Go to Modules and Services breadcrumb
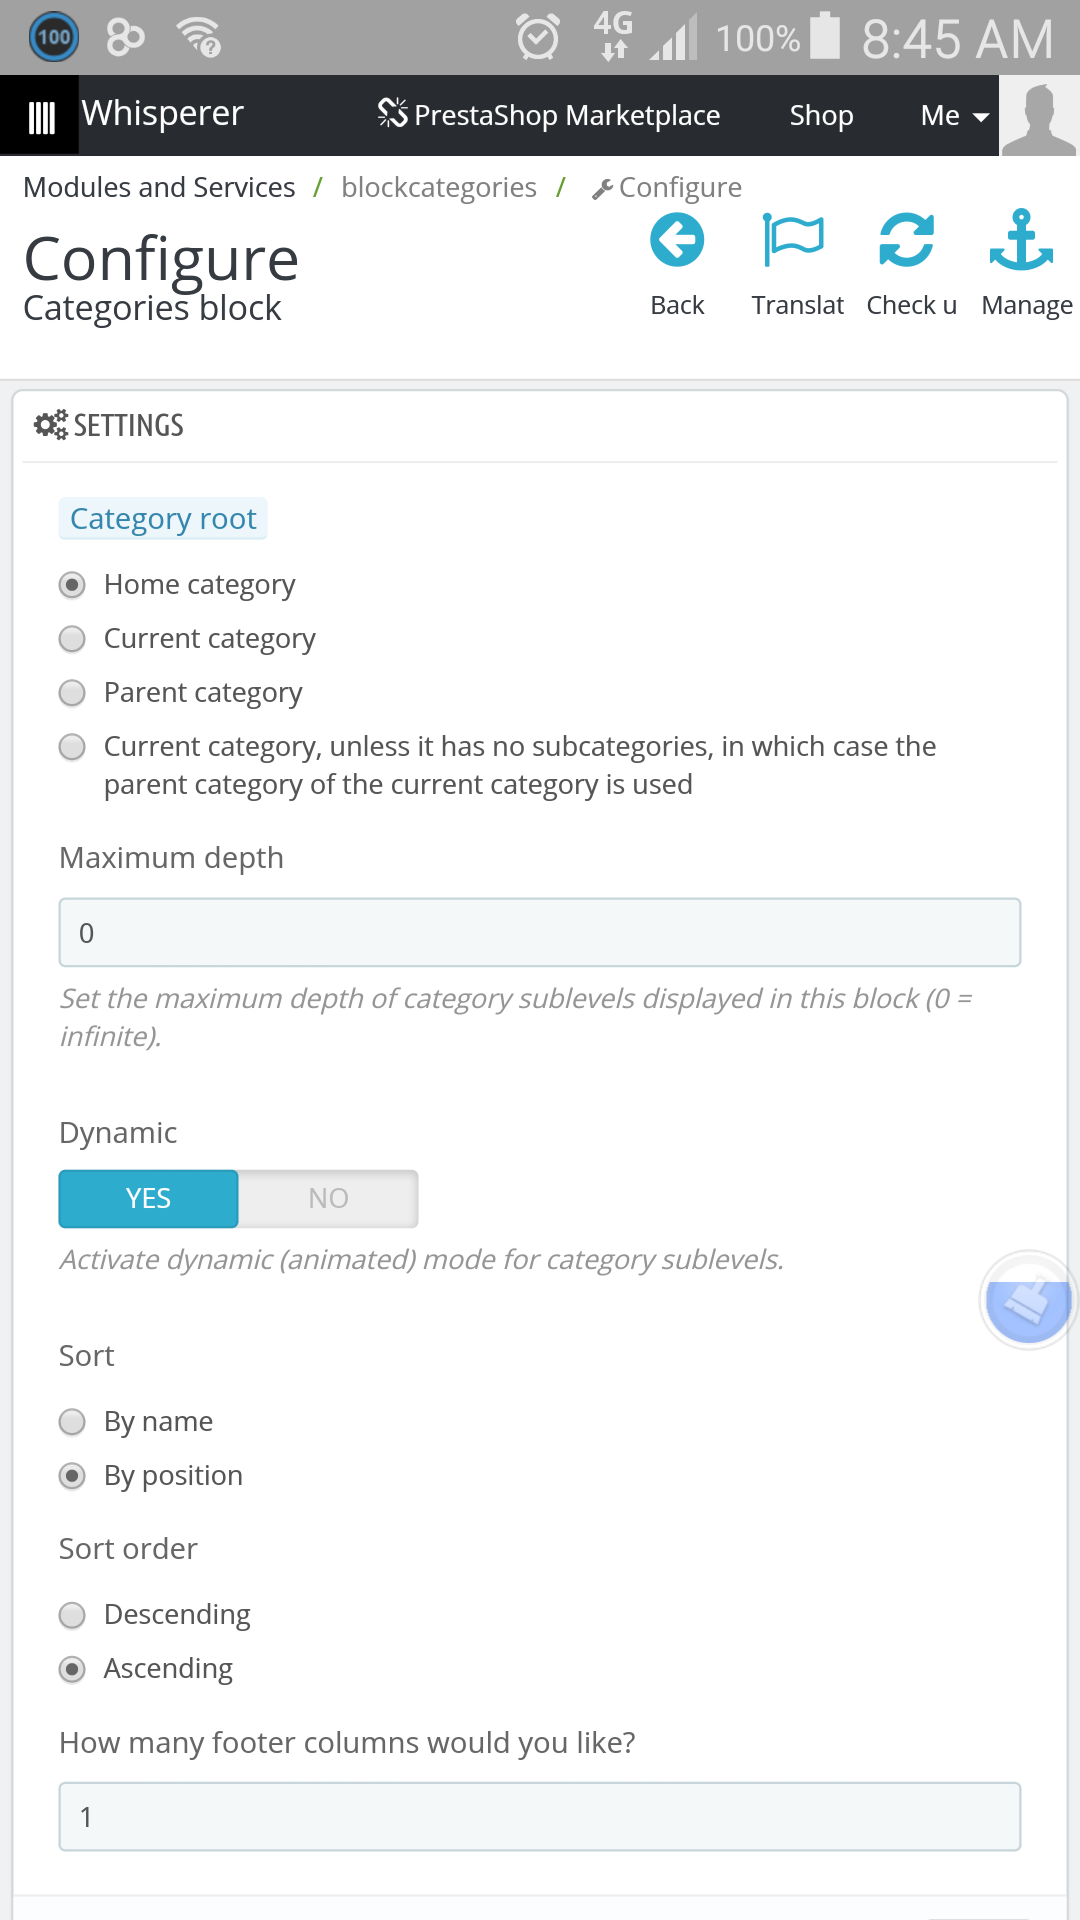 (159, 188)
